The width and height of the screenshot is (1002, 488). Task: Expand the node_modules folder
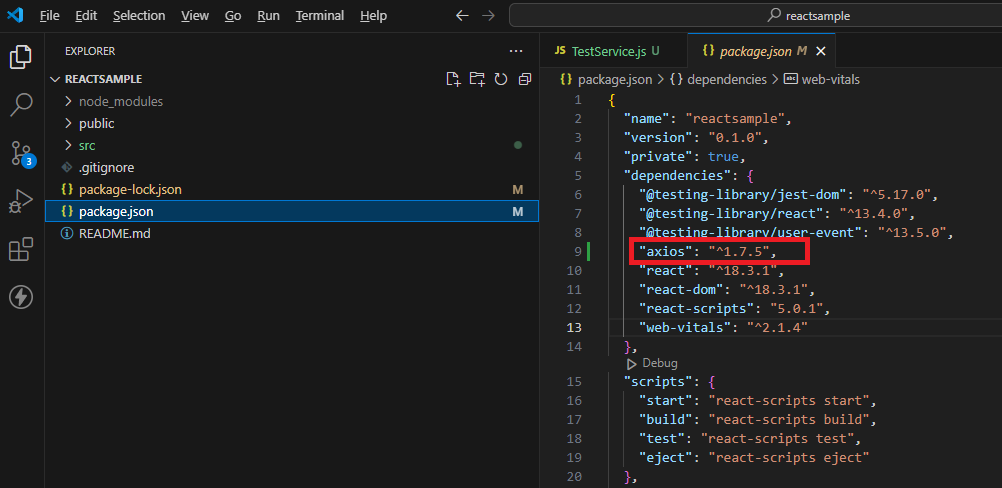(x=120, y=101)
